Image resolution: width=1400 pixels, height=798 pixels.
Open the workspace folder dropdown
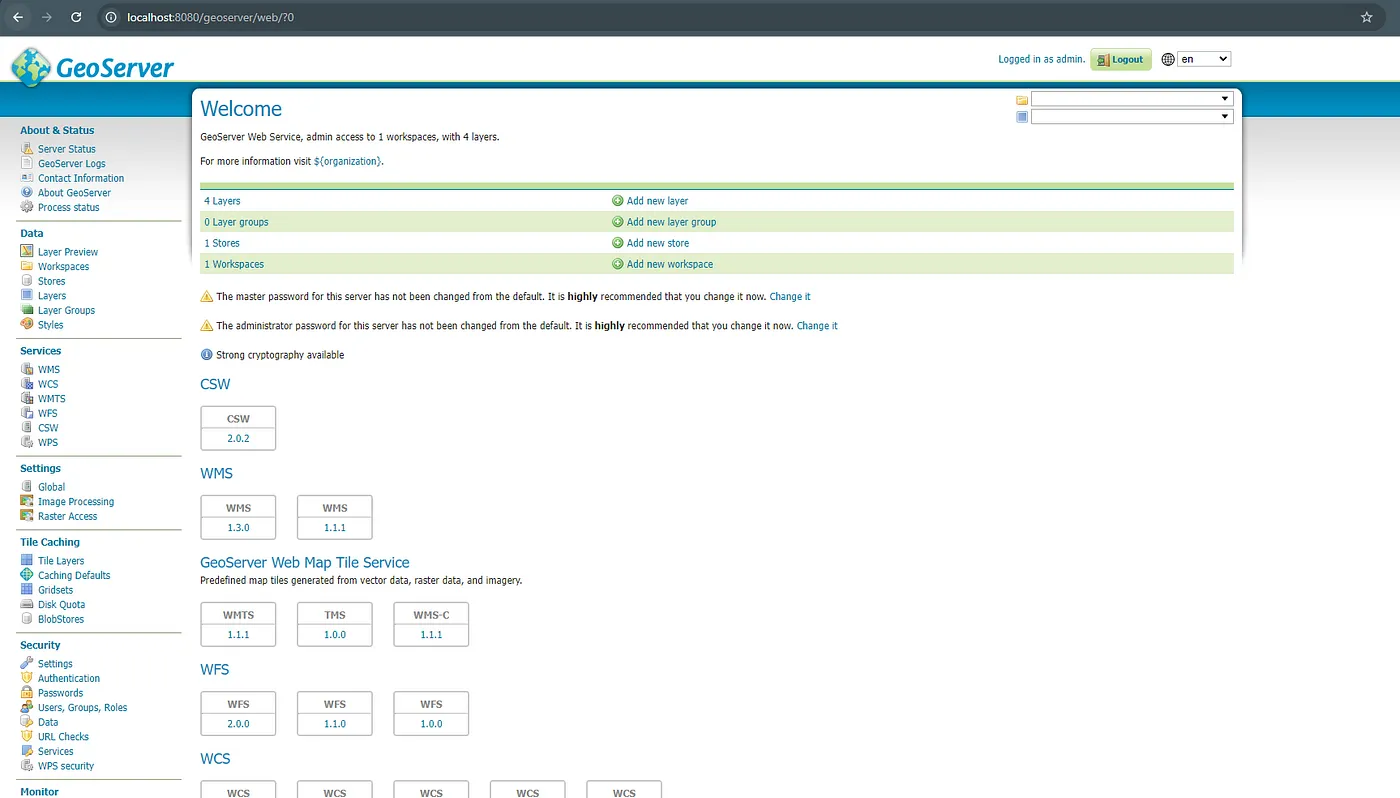click(1131, 99)
